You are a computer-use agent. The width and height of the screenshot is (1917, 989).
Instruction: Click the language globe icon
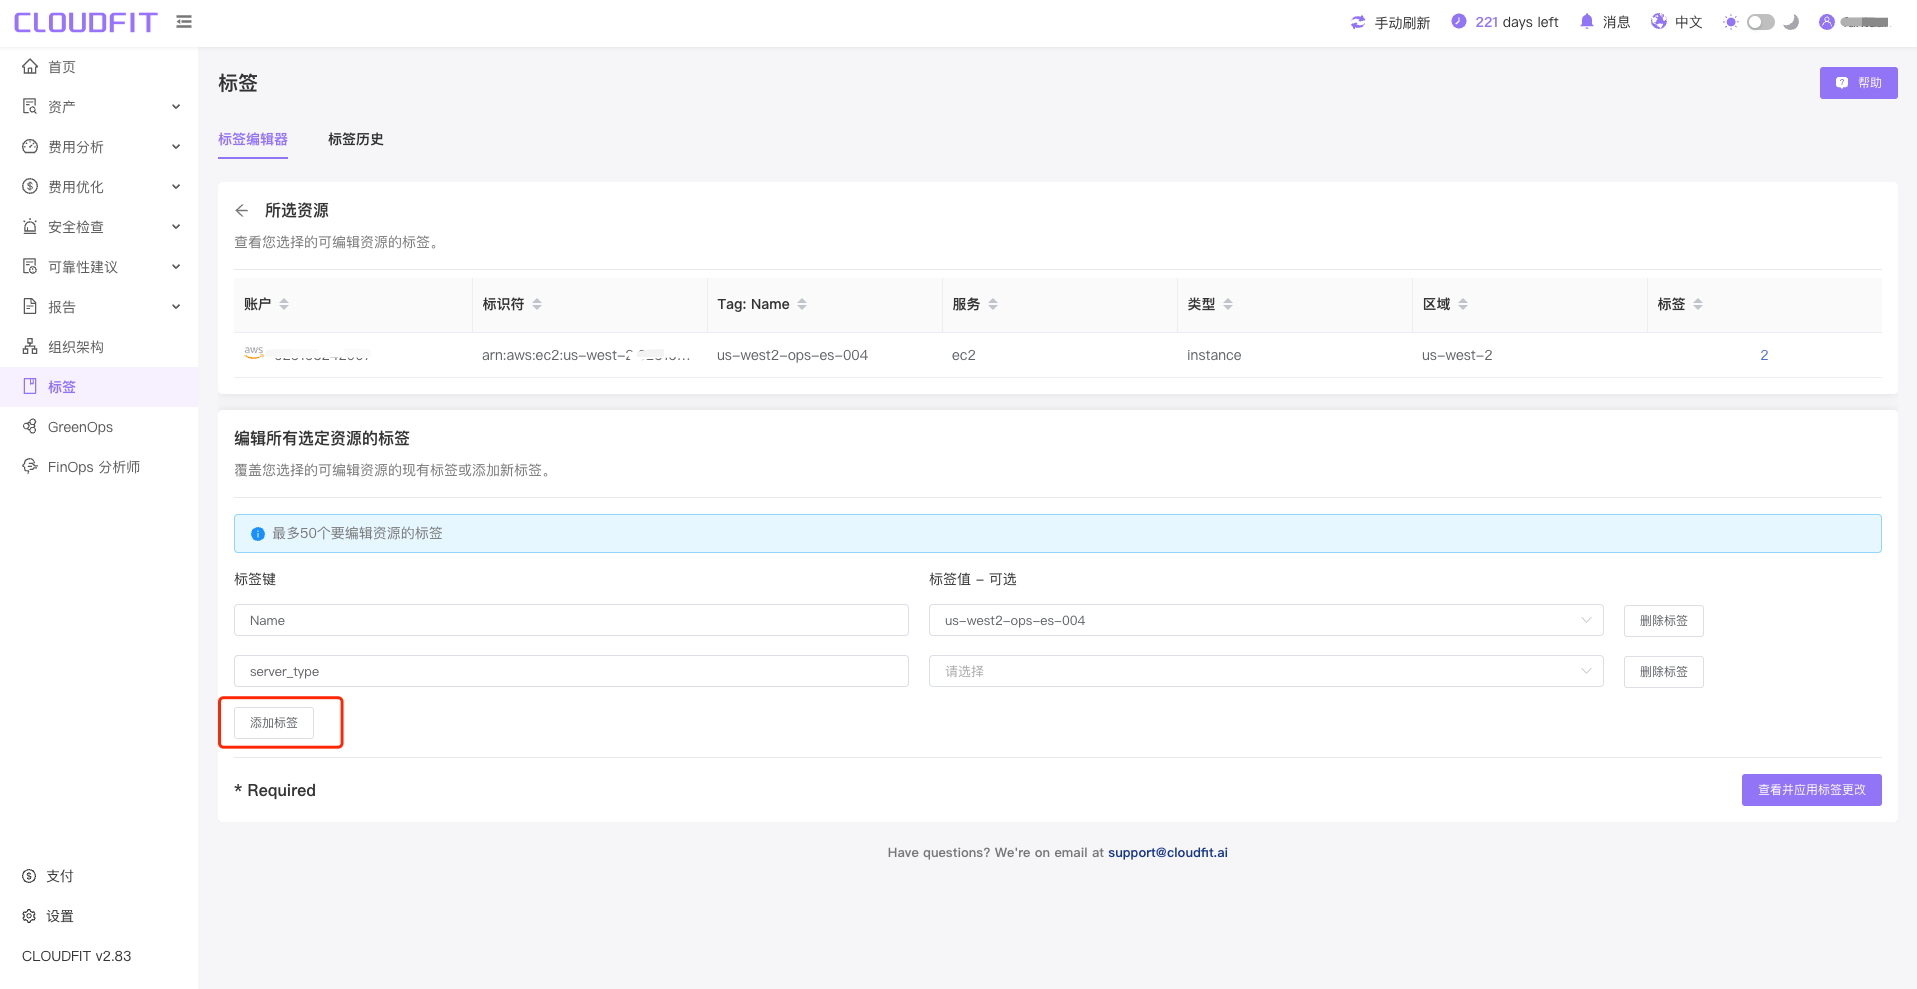pyautogui.click(x=1659, y=21)
